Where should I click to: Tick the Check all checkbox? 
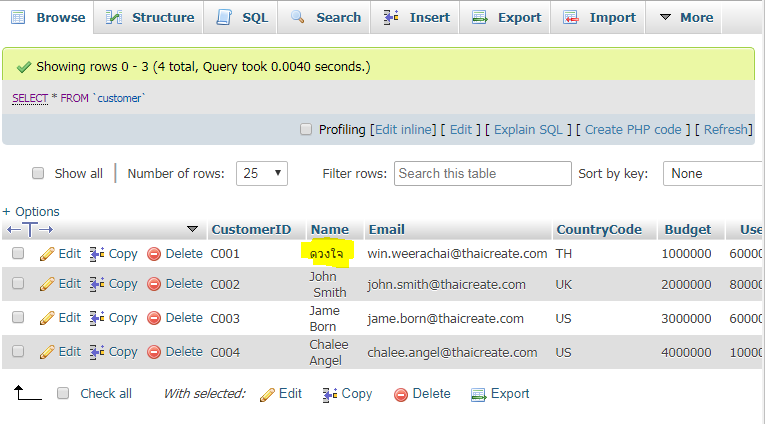click(x=63, y=394)
